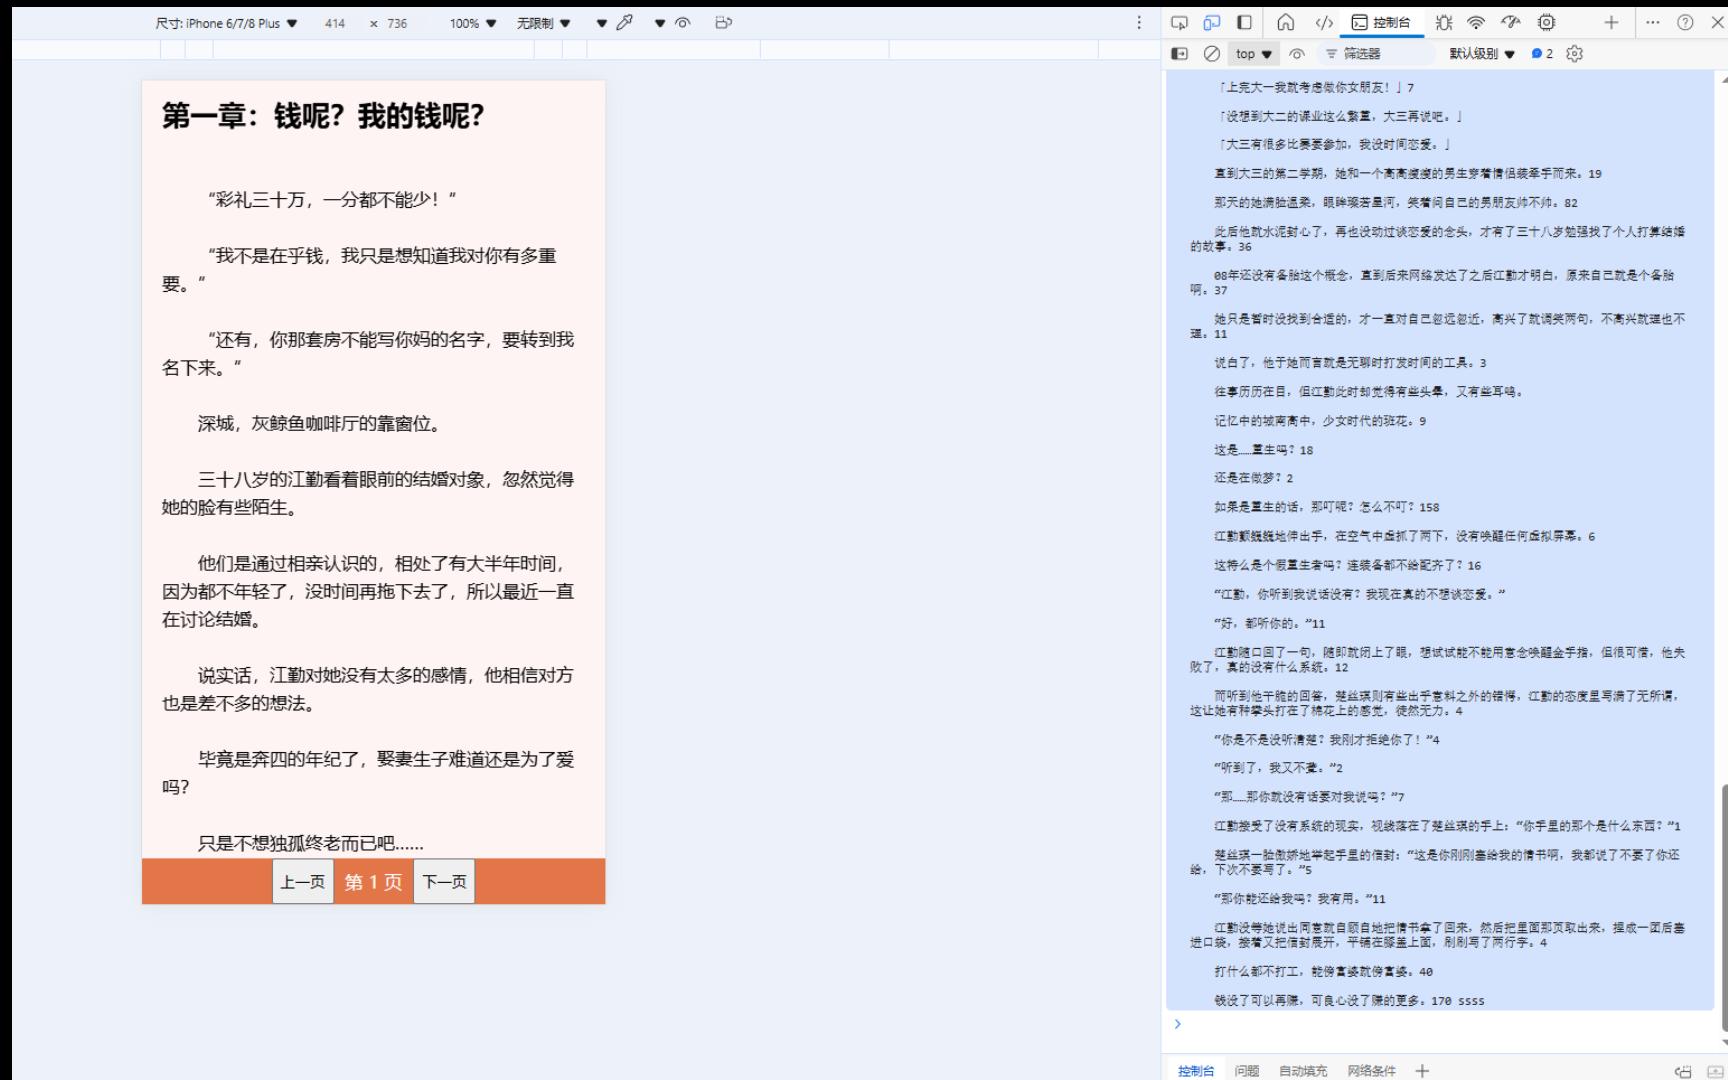1728x1080 pixels.
Task: Close the DevTools panel
Action: 1716,23
